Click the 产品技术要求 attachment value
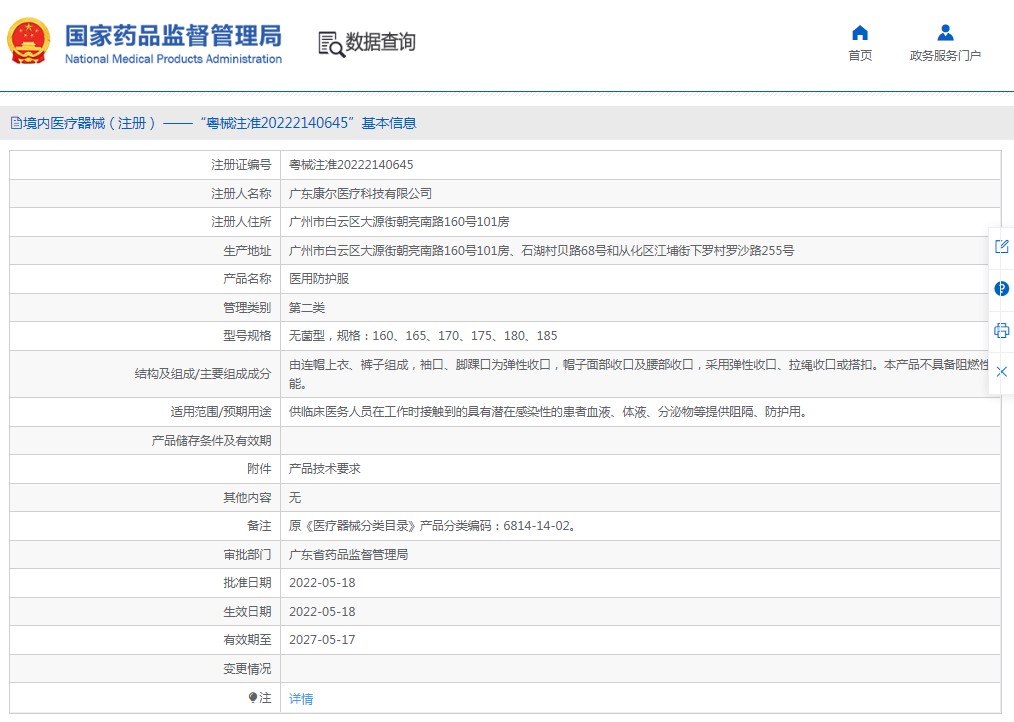 click(324, 468)
